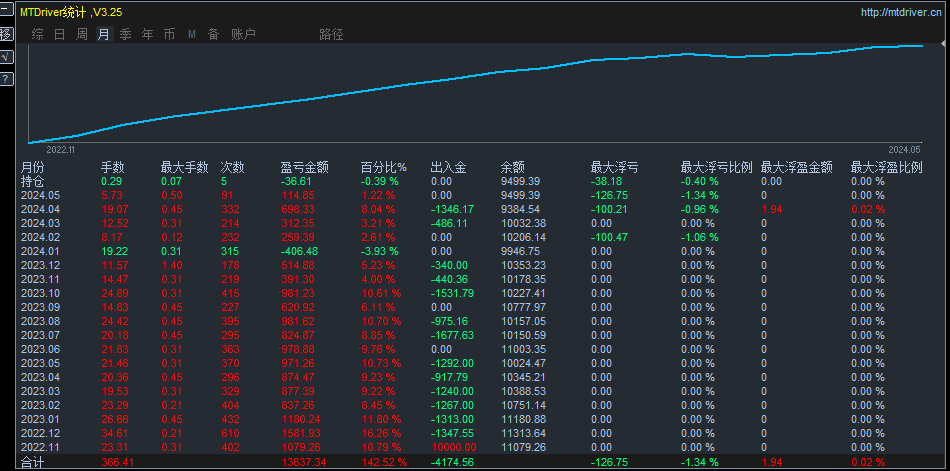
Task: Click the 10000.00 deposit in 2022.11
Action: [454, 447]
